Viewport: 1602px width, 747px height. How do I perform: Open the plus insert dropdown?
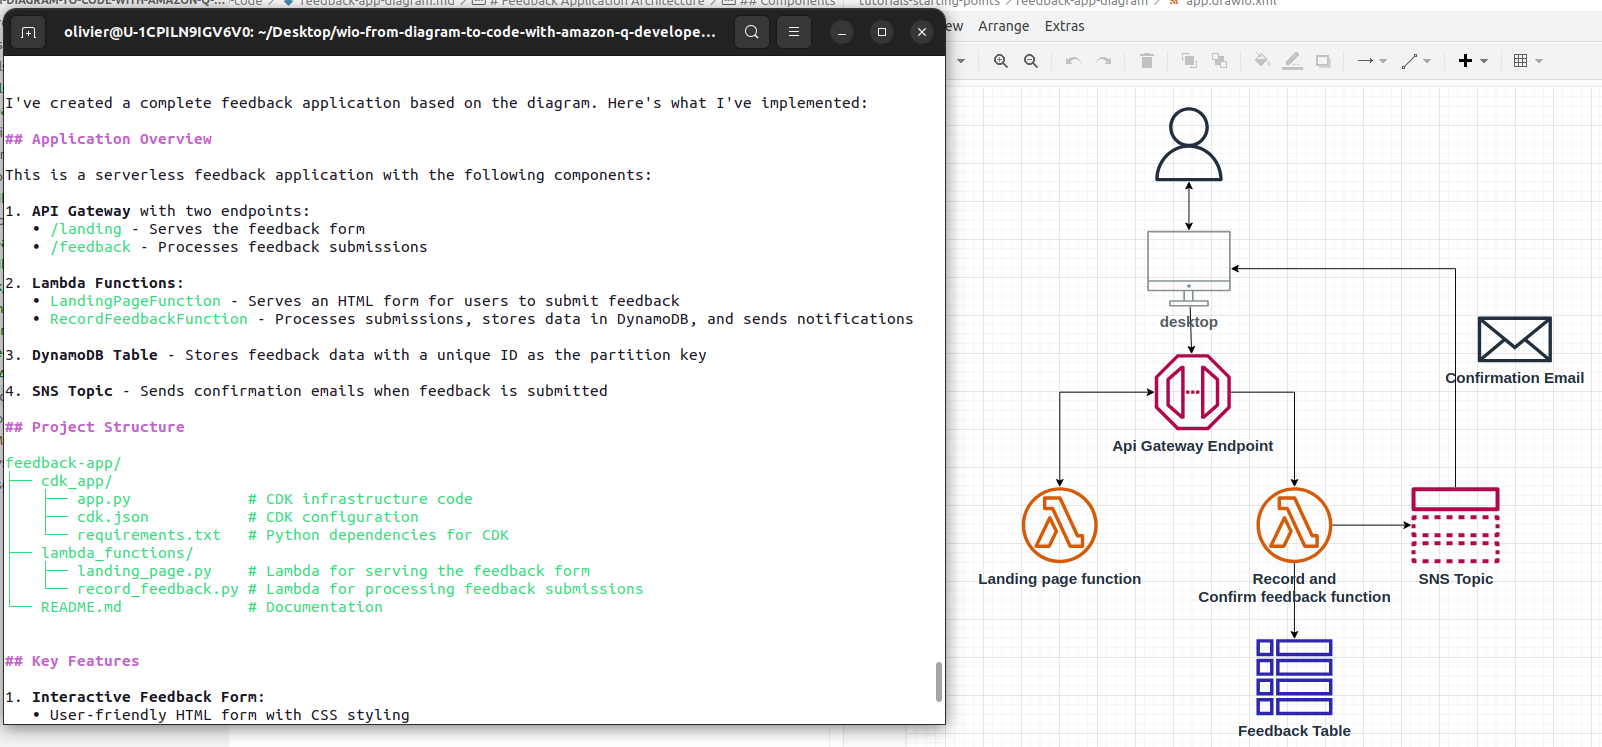coord(1473,61)
